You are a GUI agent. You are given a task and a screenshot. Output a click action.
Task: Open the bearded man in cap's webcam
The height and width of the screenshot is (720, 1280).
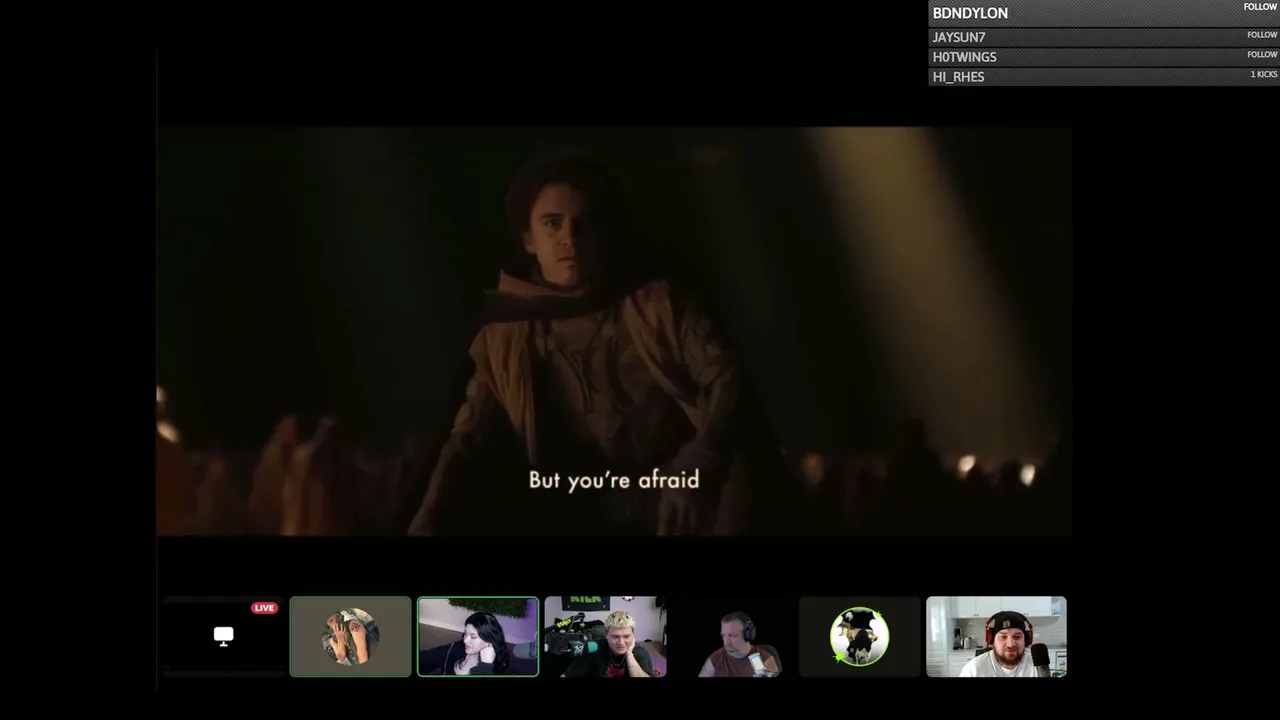[996, 637]
